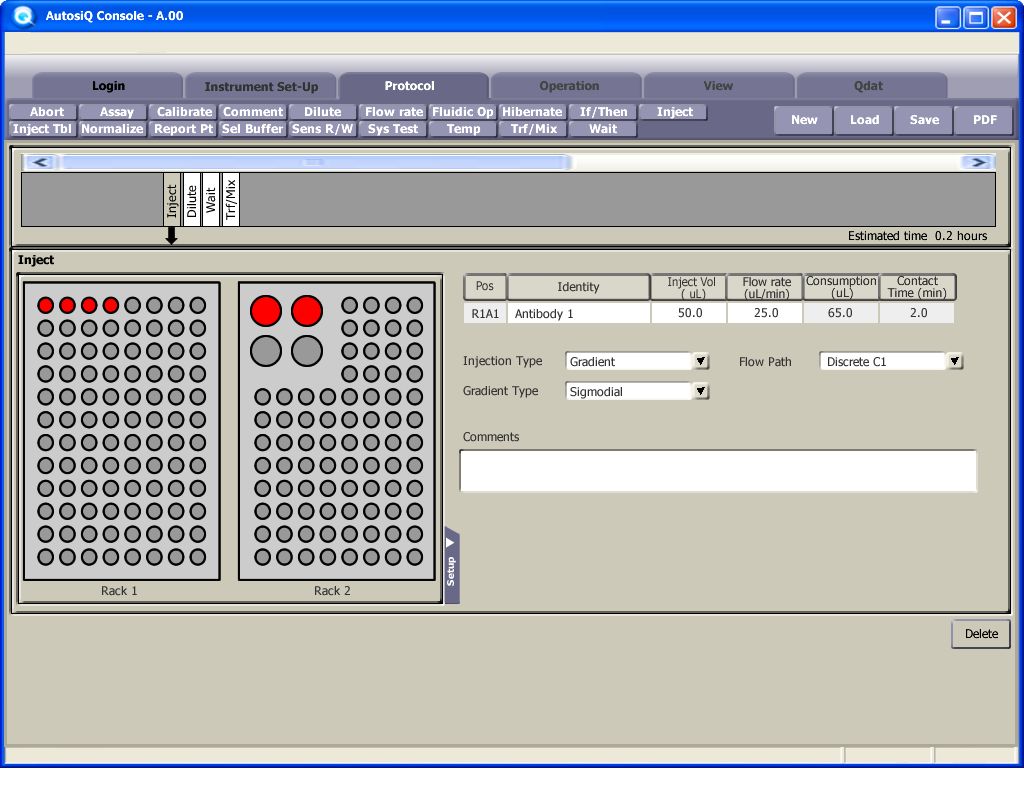Open the Instrument Set-Up tab
Viewport: 1024px width, 786px height.
coord(261,86)
